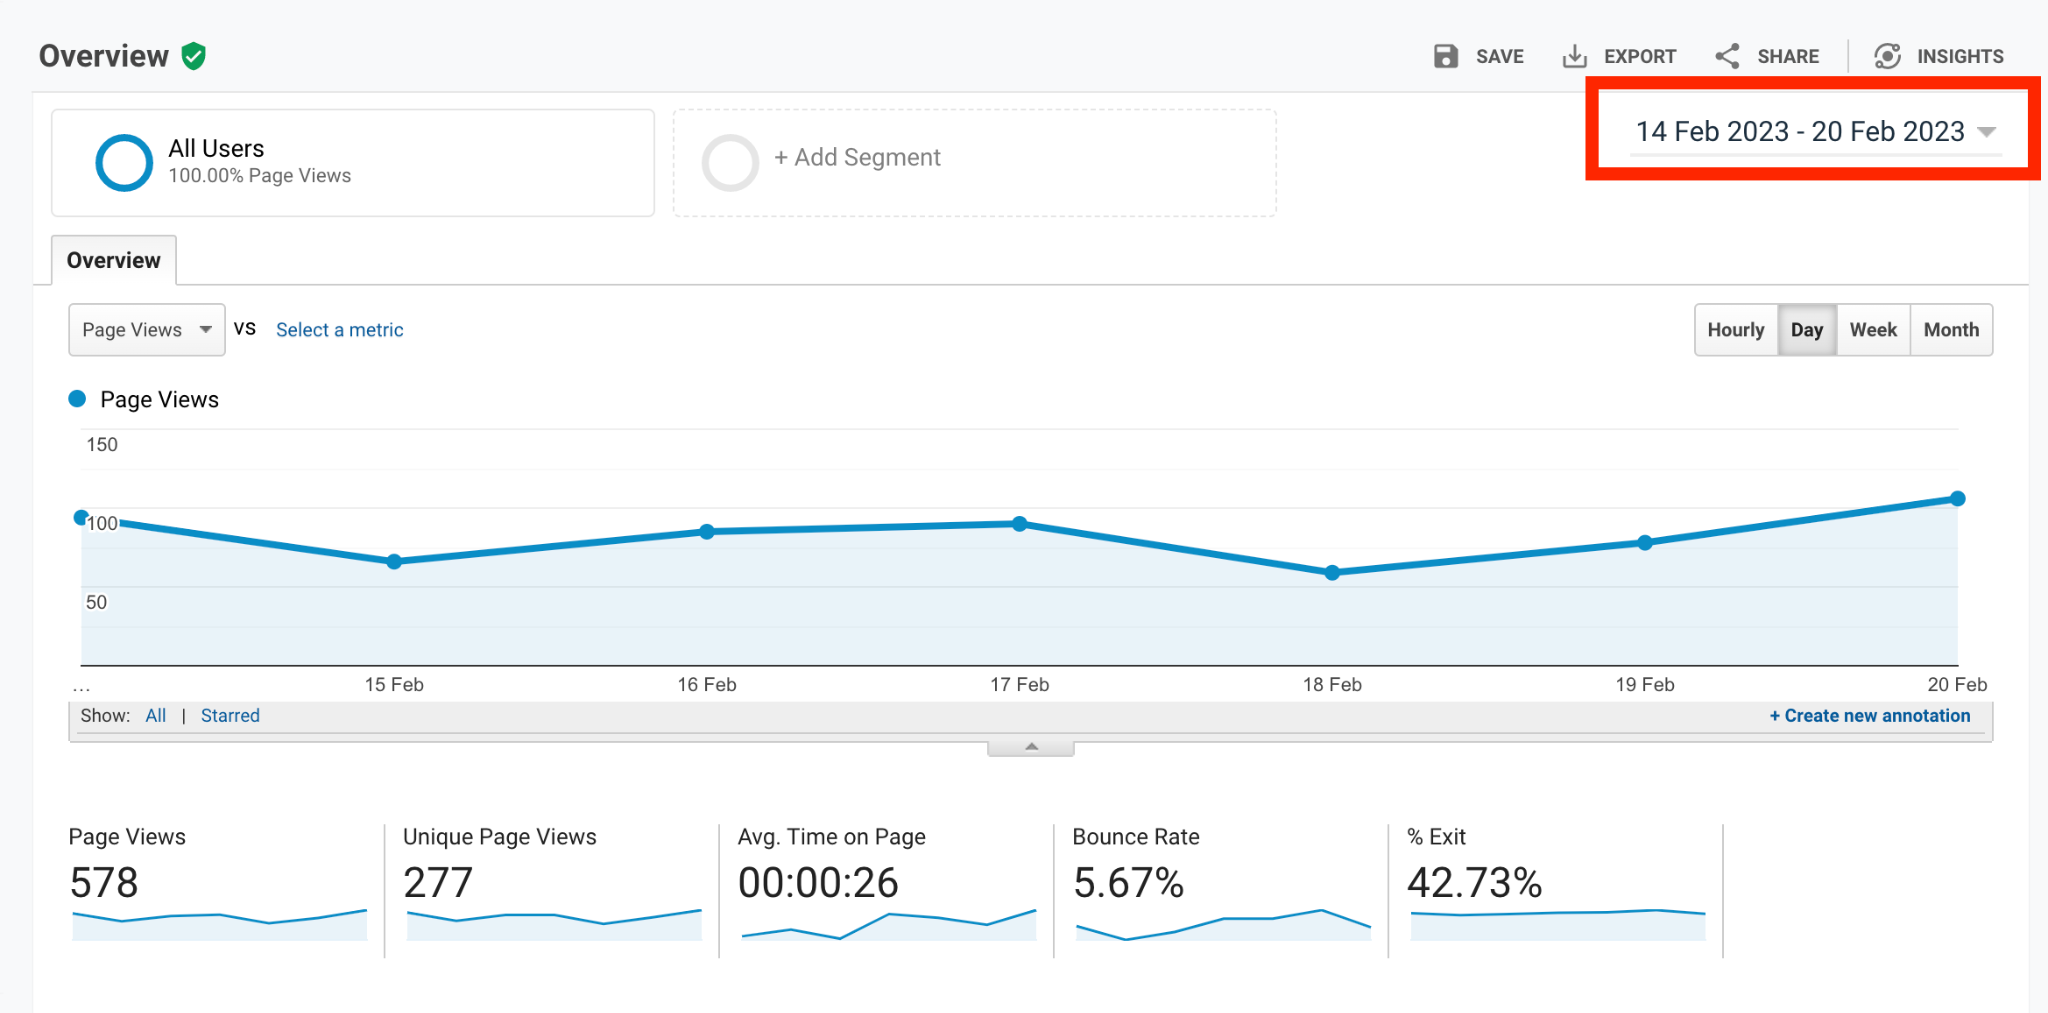Click the Select a metric link
The image size is (2048, 1013).
coord(339,330)
